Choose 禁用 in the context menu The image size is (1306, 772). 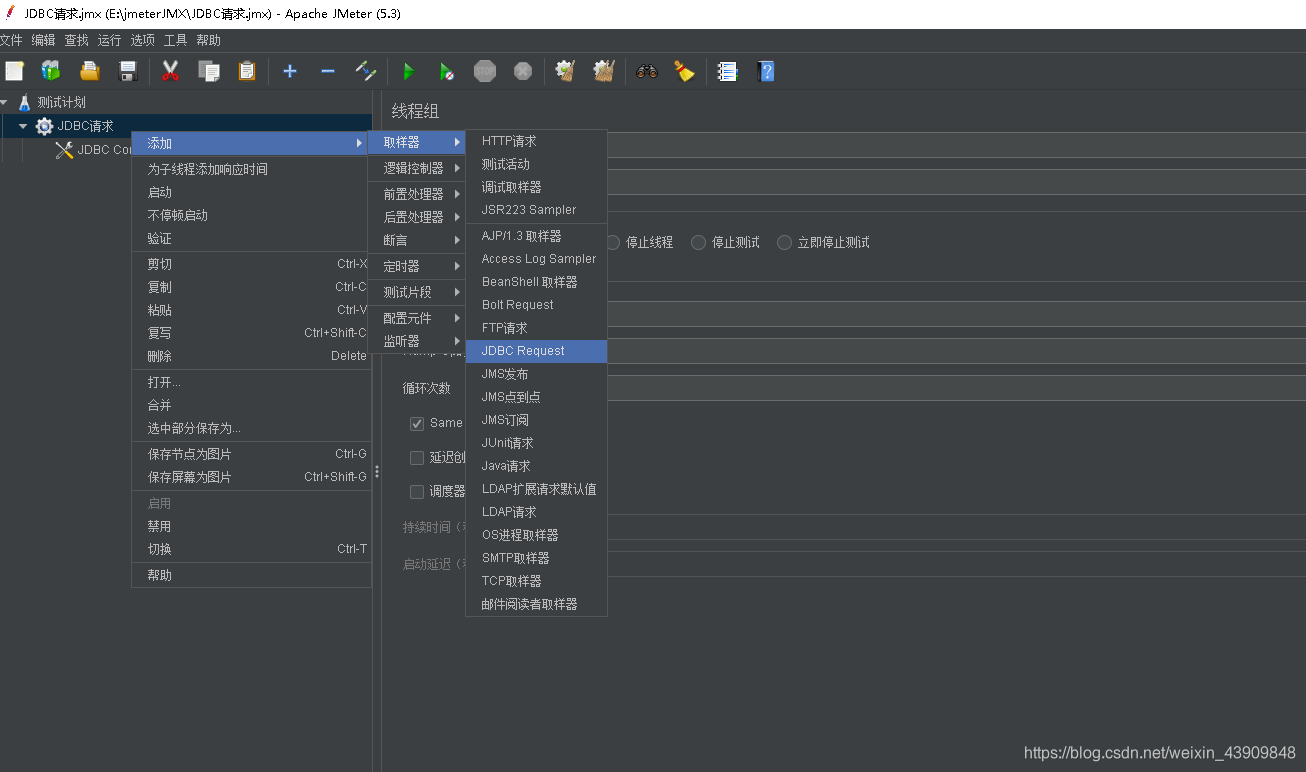point(251,526)
